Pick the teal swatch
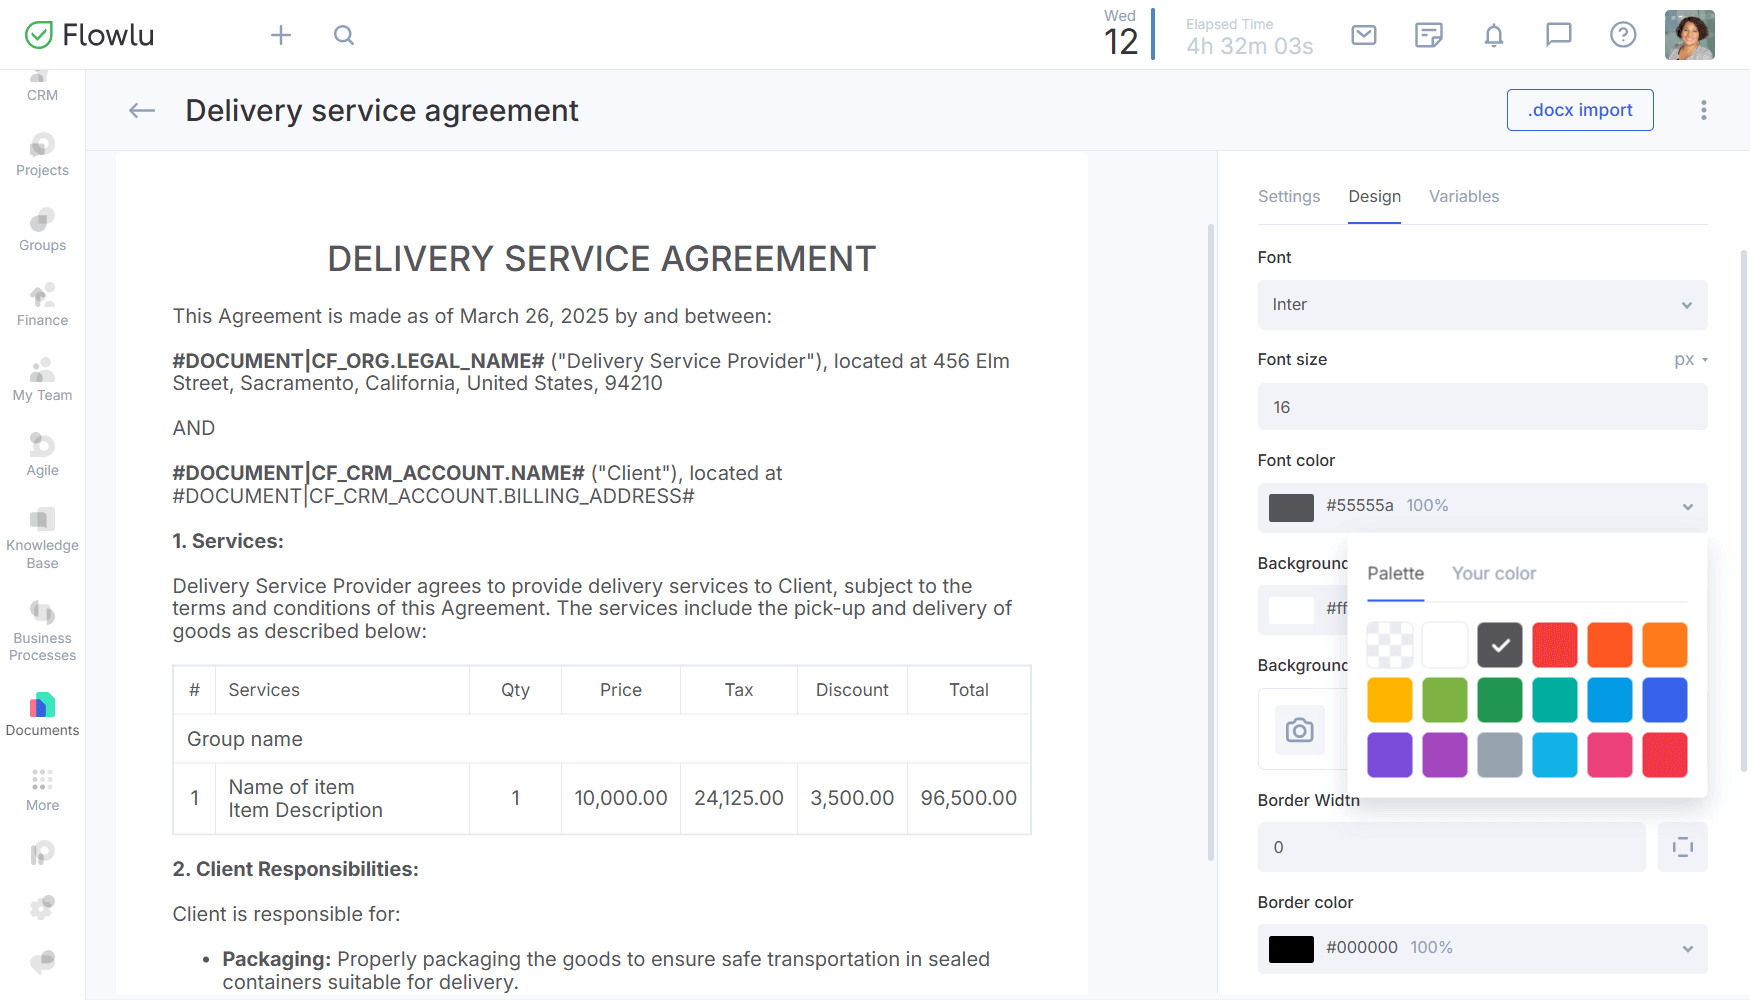This screenshot has width=1750, height=1000. 1555,700
